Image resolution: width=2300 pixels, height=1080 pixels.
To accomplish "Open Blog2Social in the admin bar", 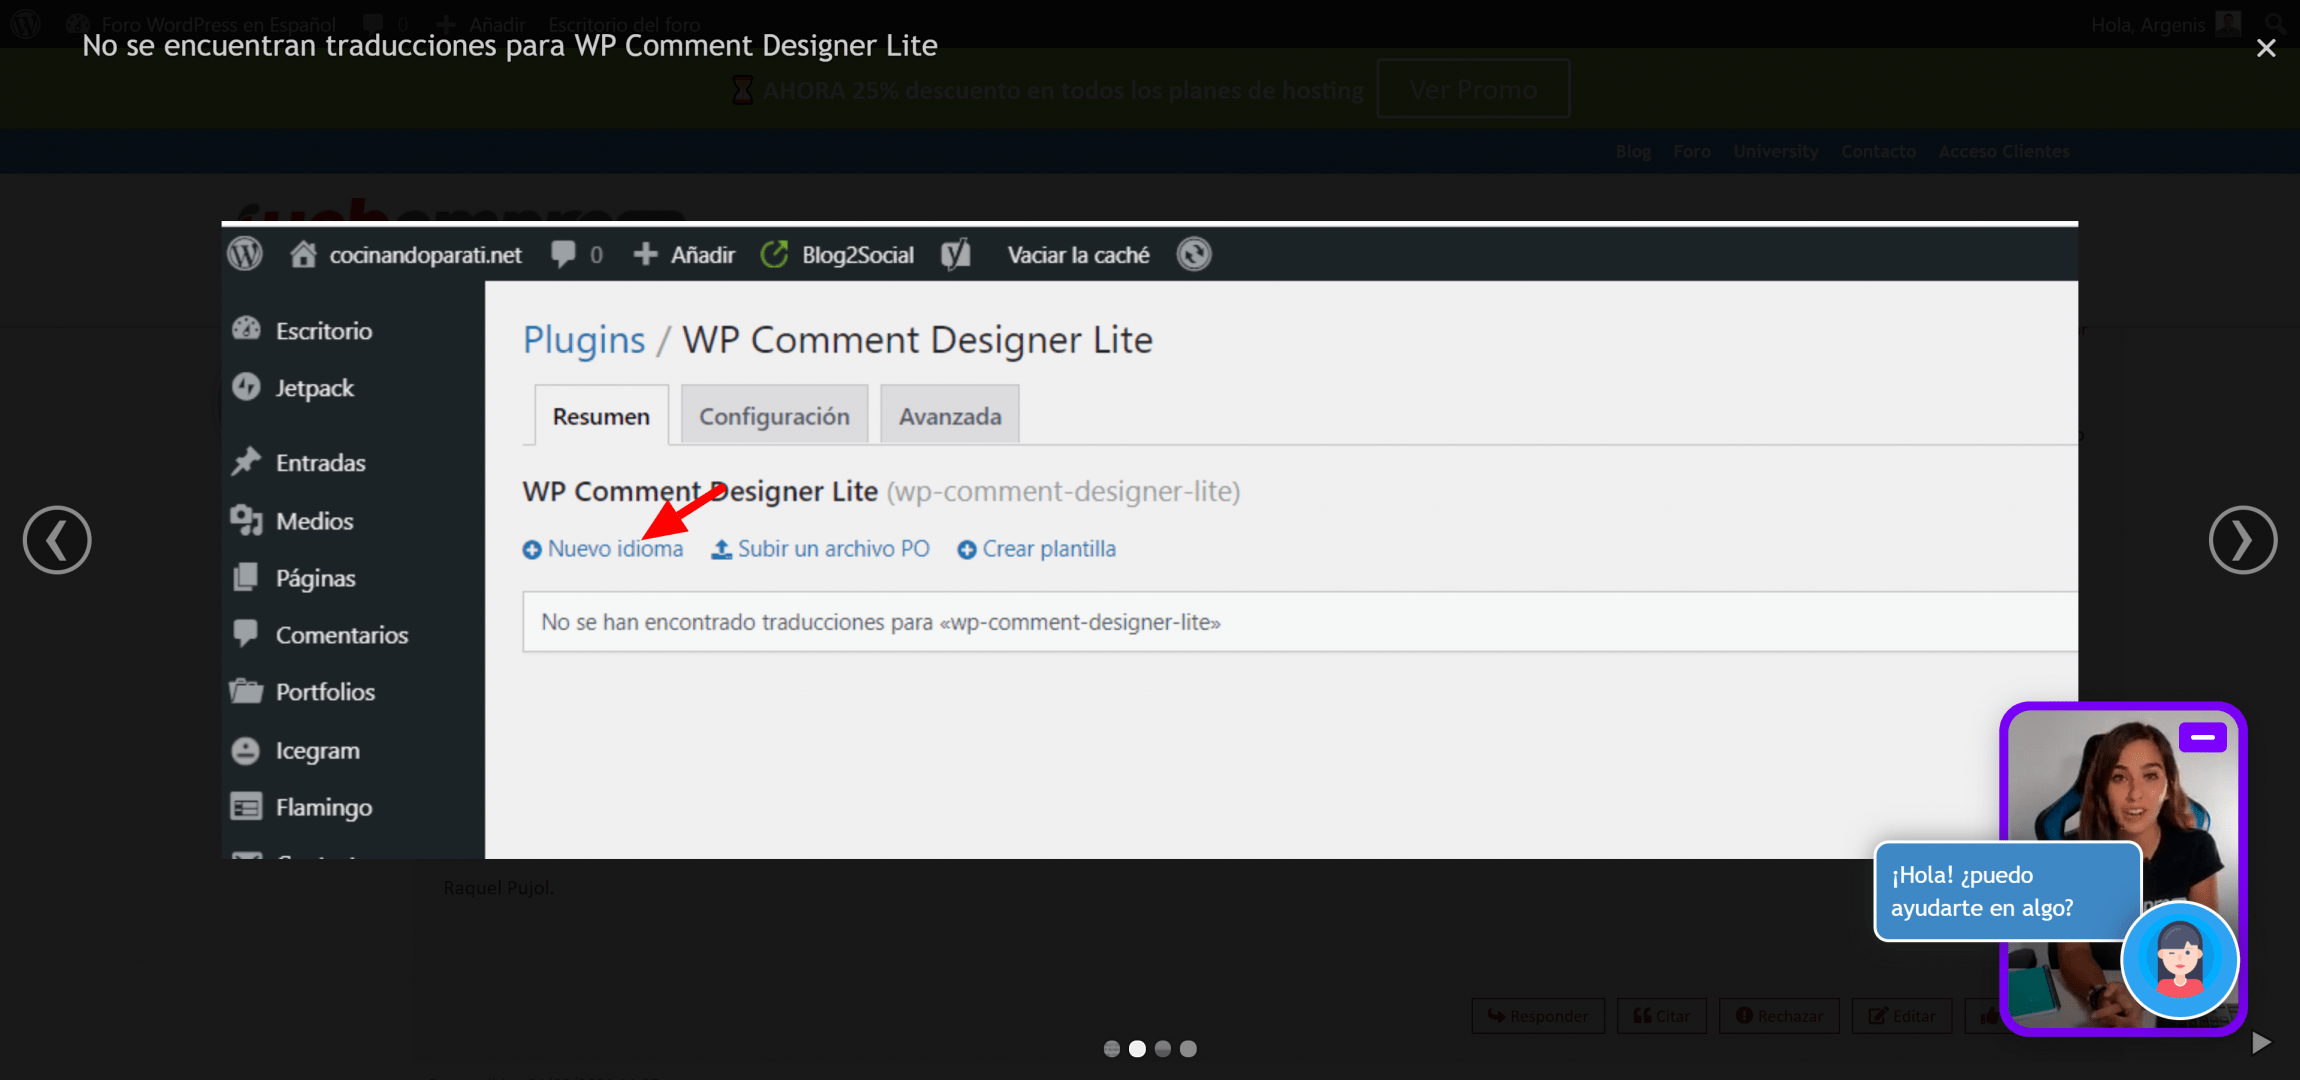I will click(837, 255).
